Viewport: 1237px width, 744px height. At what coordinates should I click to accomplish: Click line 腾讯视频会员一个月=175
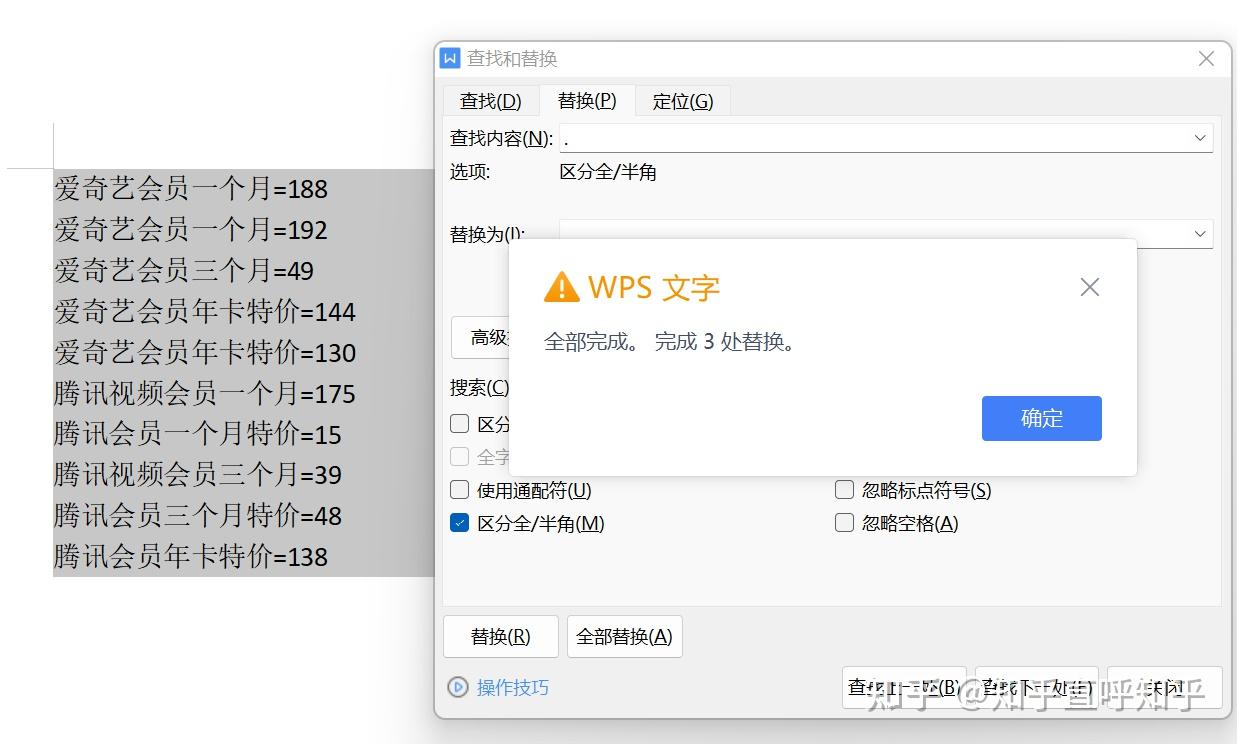tap(205, 393)
